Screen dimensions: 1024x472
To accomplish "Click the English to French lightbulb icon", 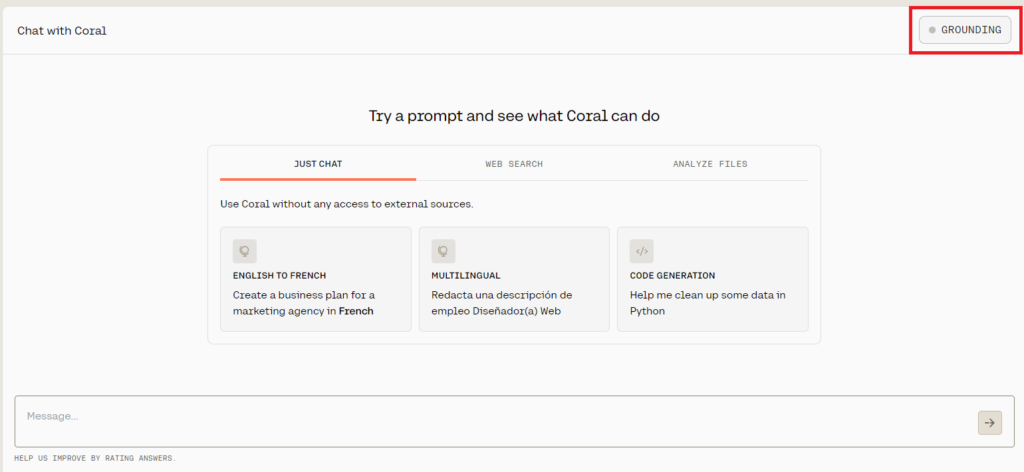I will pyautogui.click(x=245, y=251).
